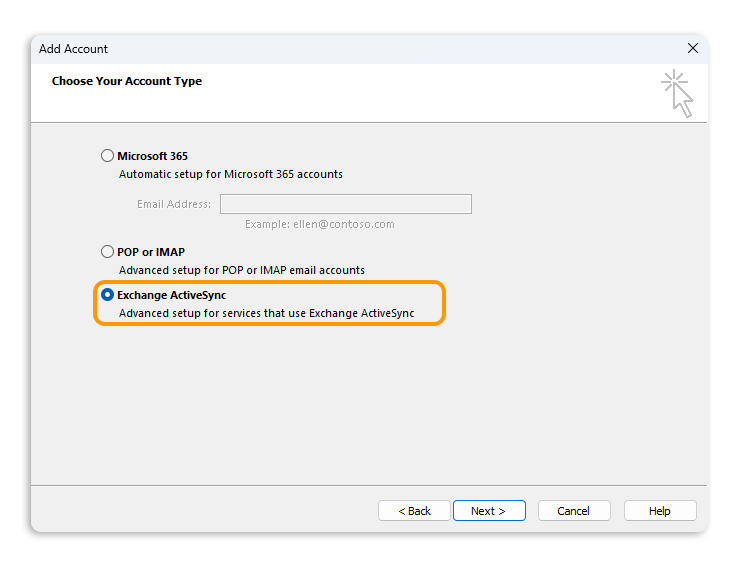Screen dimensions: 734x570
Task: Select the Microsoft 365 radio button
Action: click(x=107, y=155)
